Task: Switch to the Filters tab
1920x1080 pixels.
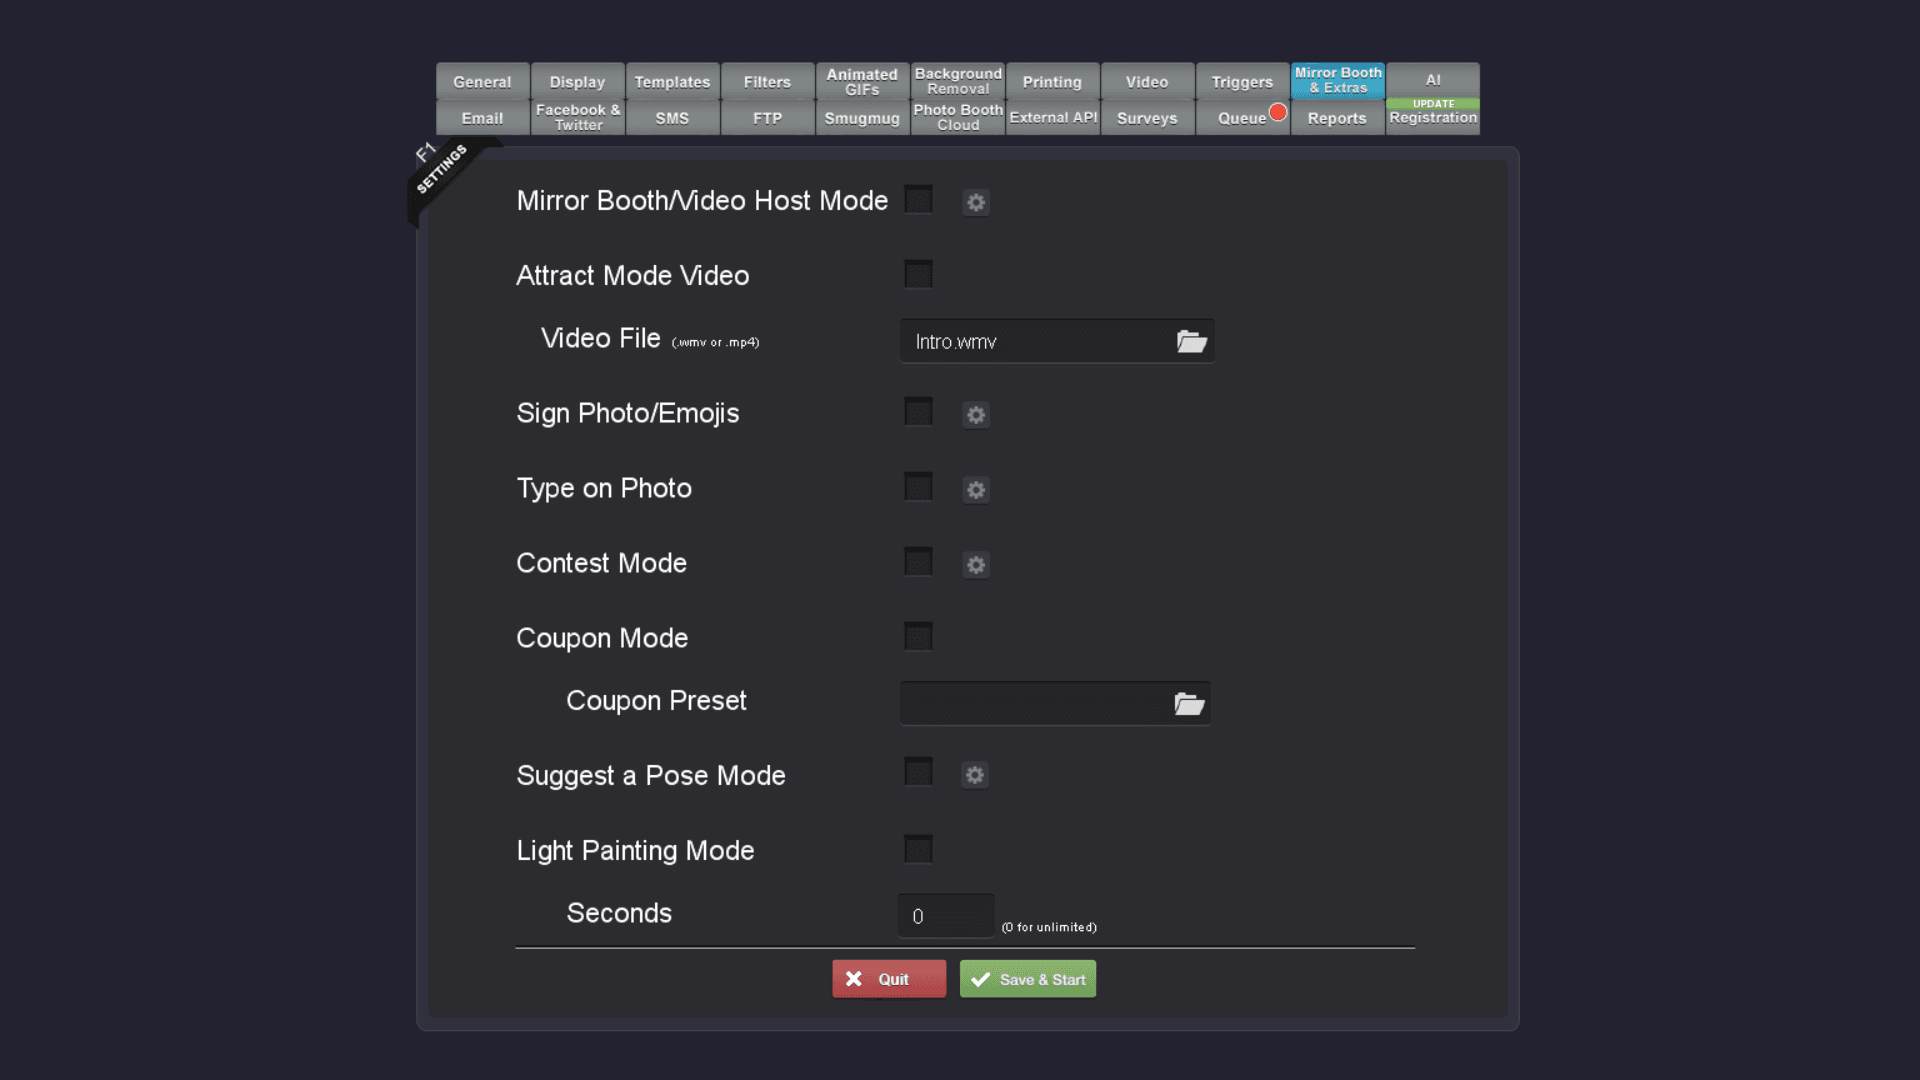Action: (767, 81)
